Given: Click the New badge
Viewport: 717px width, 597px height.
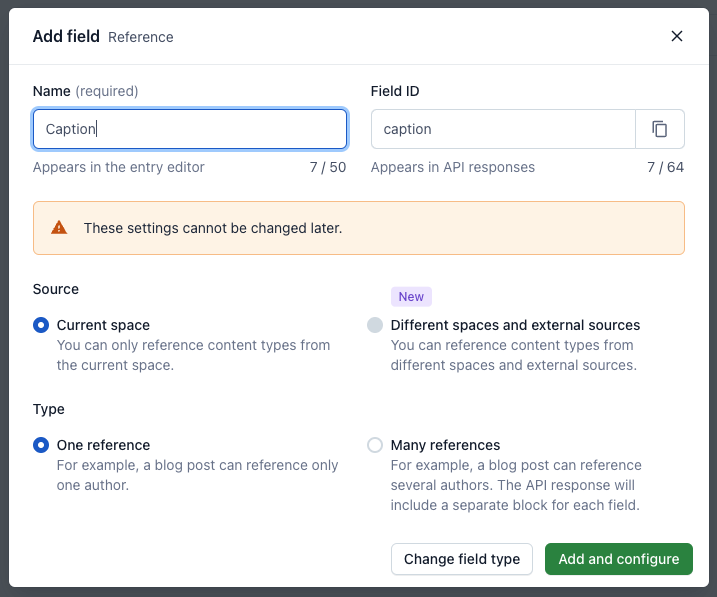Looking at the screenshot, I should point(411,297).
